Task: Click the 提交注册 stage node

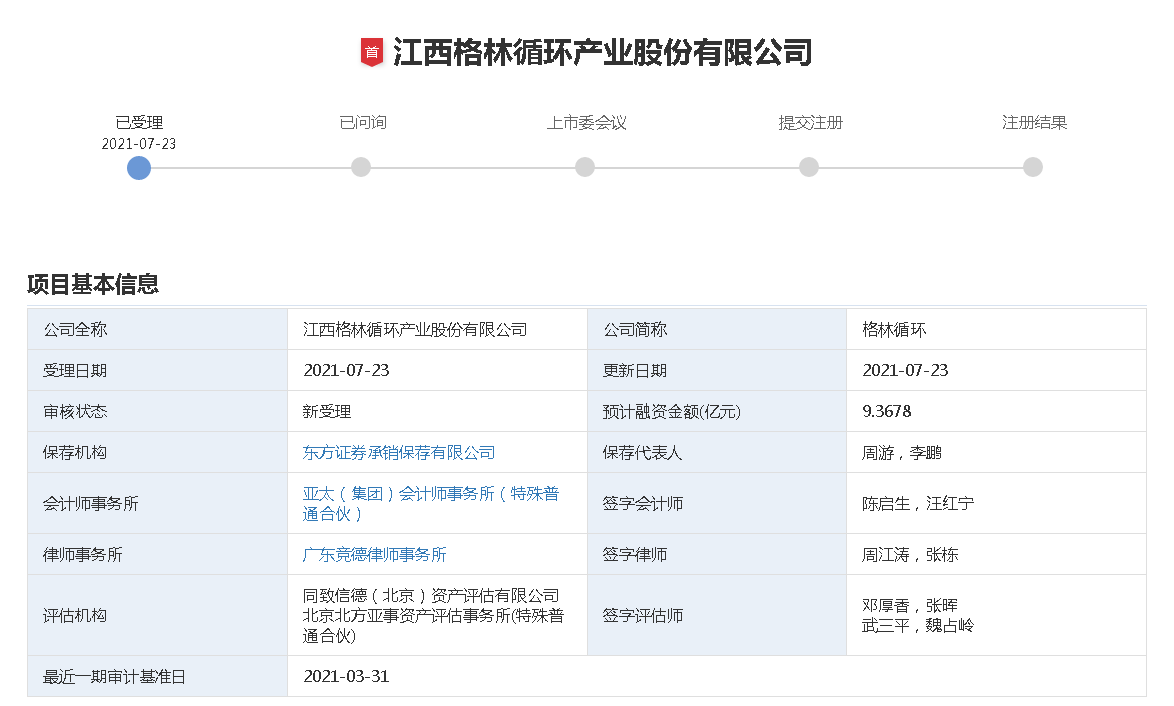Action: coord(808,167)
